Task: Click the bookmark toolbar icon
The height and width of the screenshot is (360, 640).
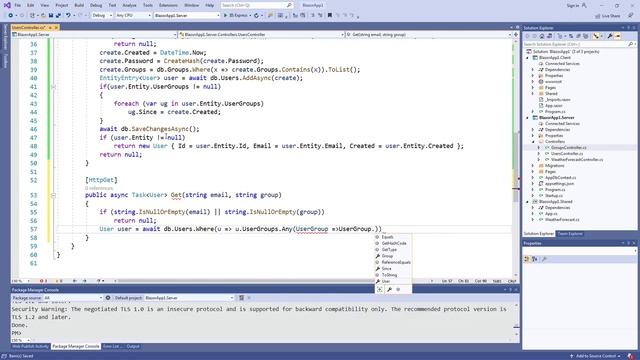Action: coord(330,16)
